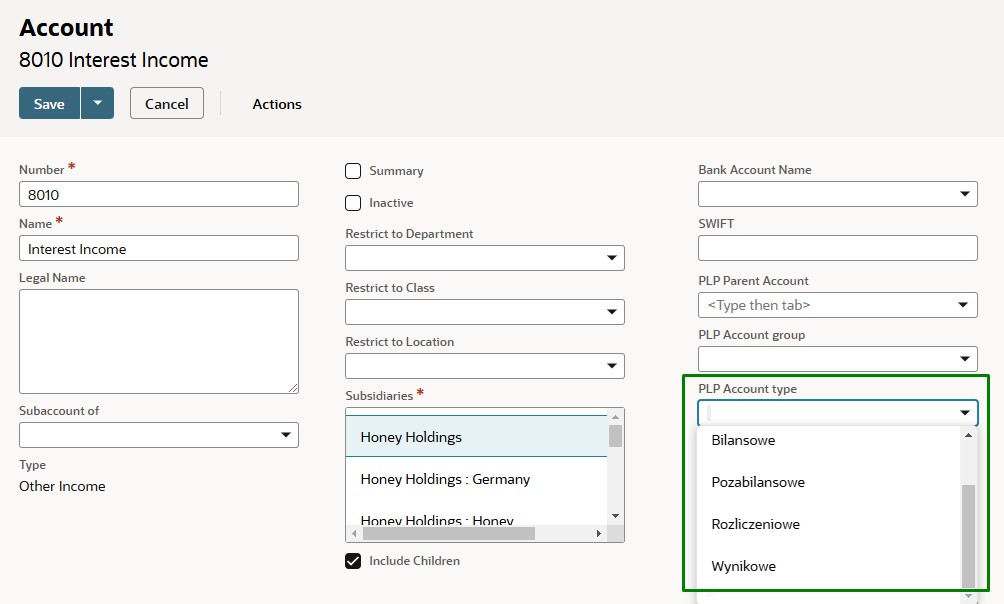Pick Rozliczeniowe in the dropdown list

pyautogui.click(x=755, y=524)
